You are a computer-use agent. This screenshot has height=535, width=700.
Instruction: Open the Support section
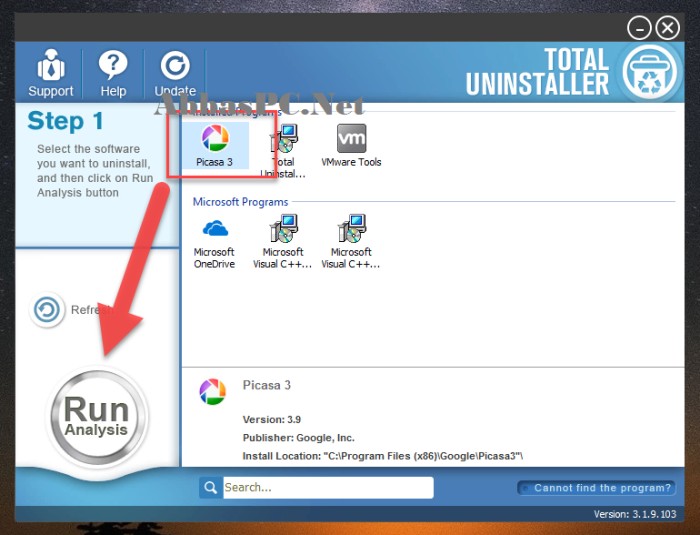(50, 74)
